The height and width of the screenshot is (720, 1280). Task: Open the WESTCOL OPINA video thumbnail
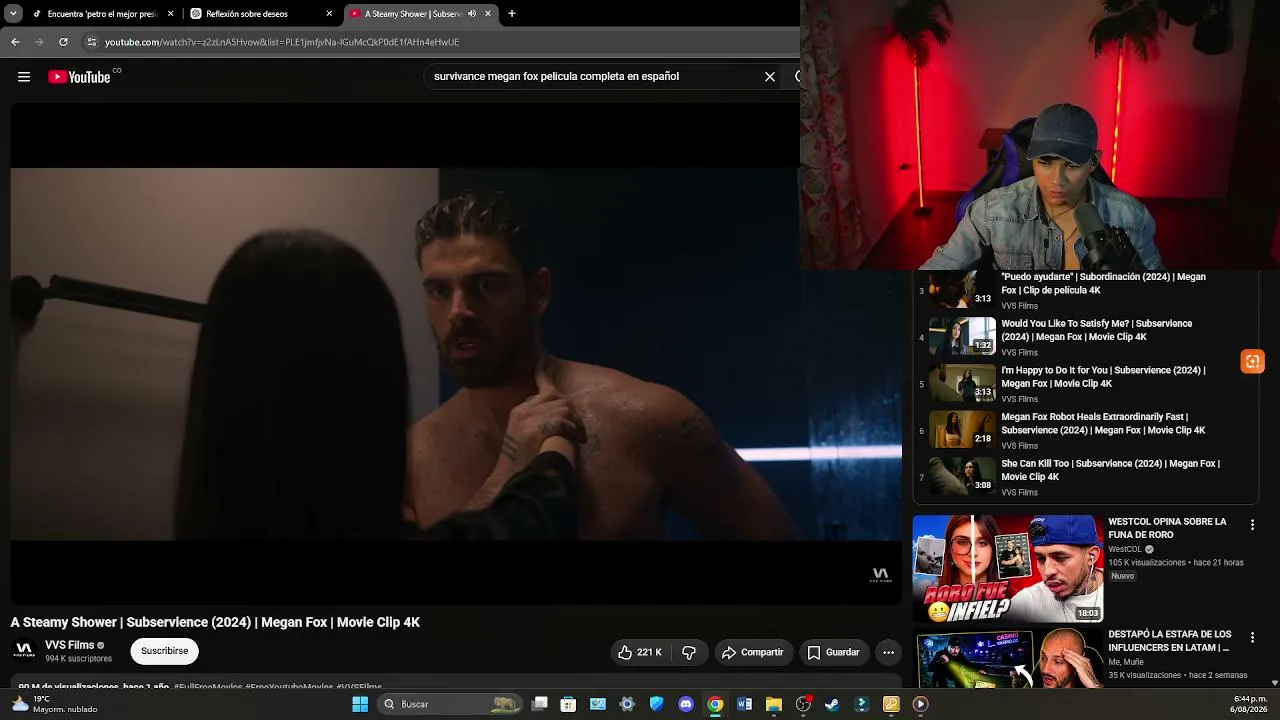pyautogui.click(x=1008, y=568)
